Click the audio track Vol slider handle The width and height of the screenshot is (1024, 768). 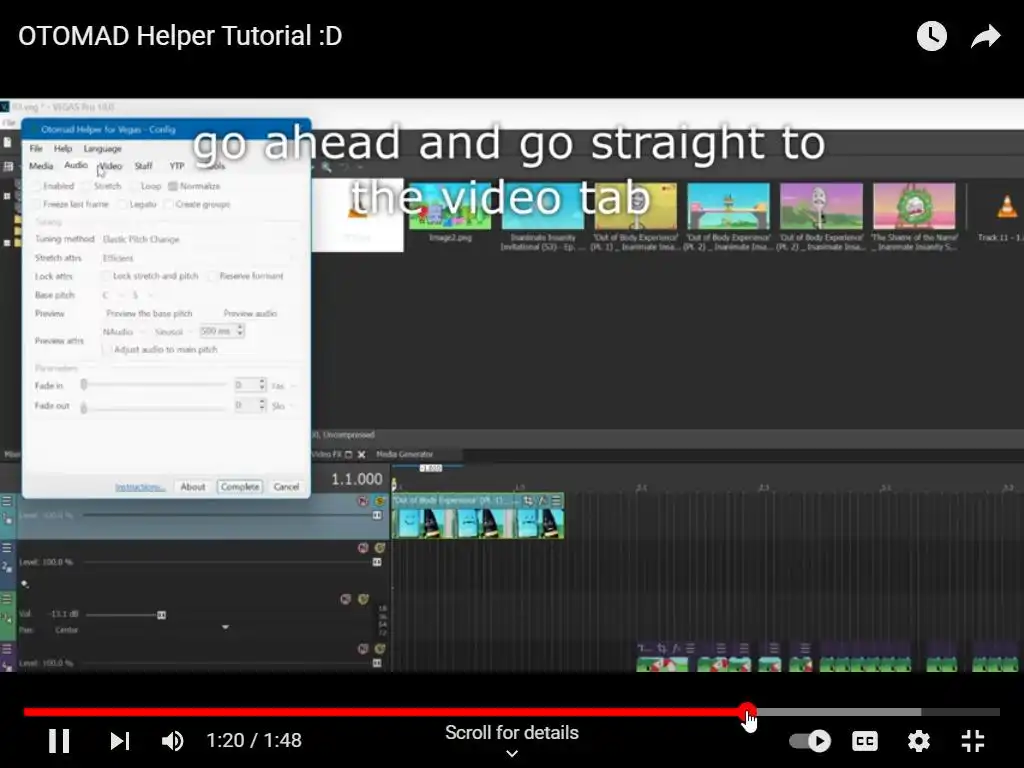[161, 615]
